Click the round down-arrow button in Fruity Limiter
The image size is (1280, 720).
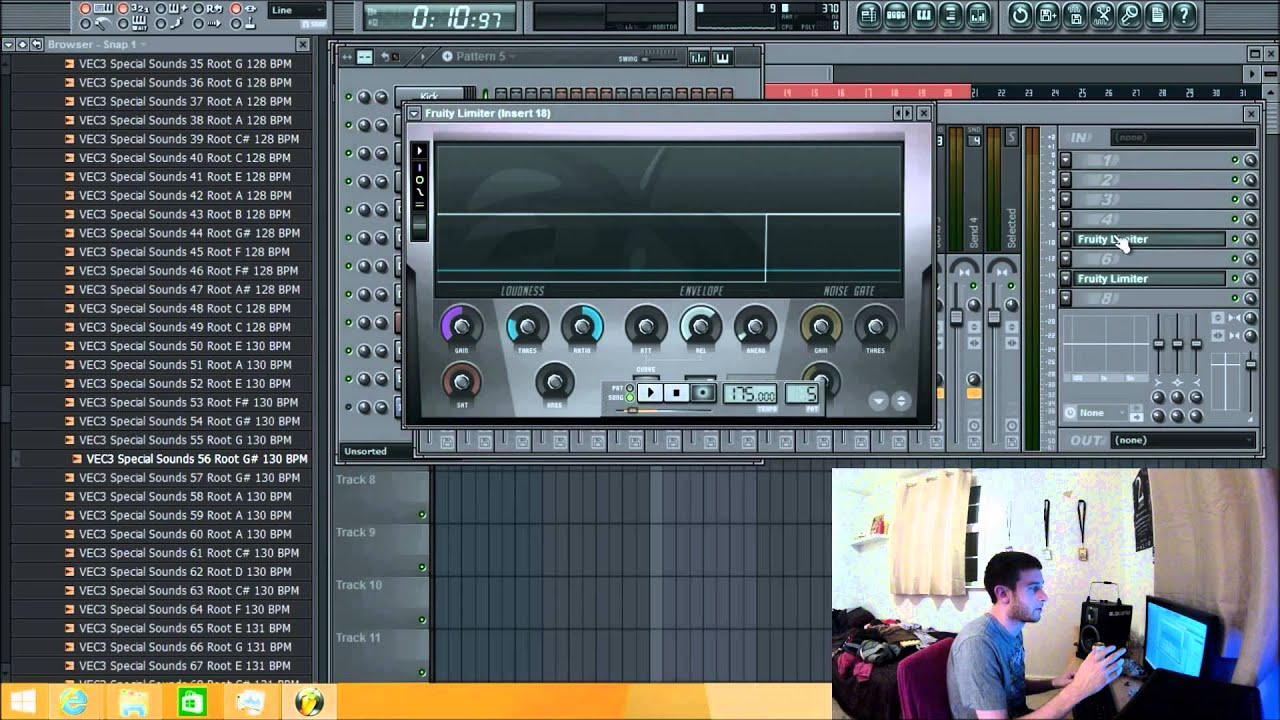tap(878, 401)
